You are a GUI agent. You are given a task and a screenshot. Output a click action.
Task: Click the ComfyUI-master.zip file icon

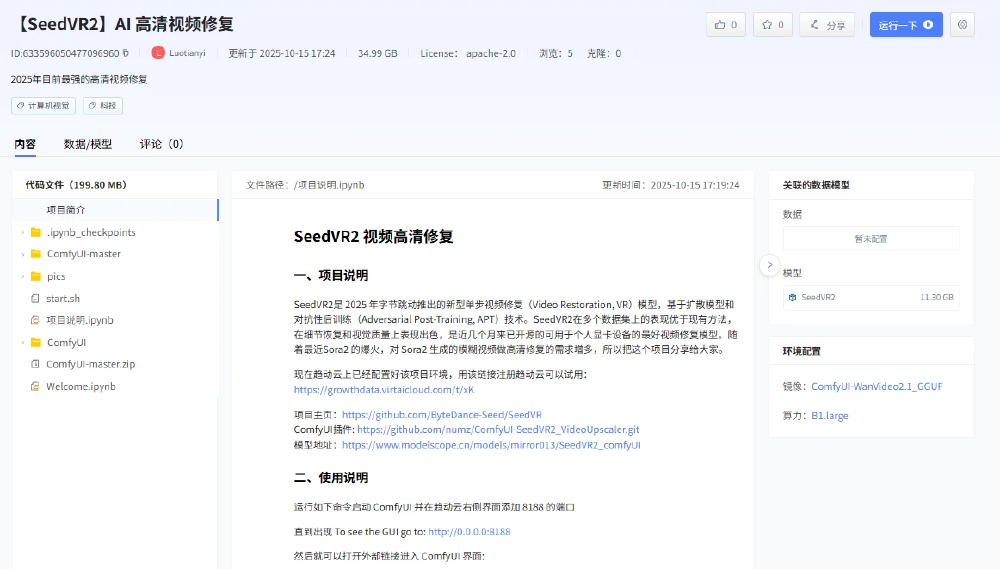pyautogui.click(x=35, y=364)
